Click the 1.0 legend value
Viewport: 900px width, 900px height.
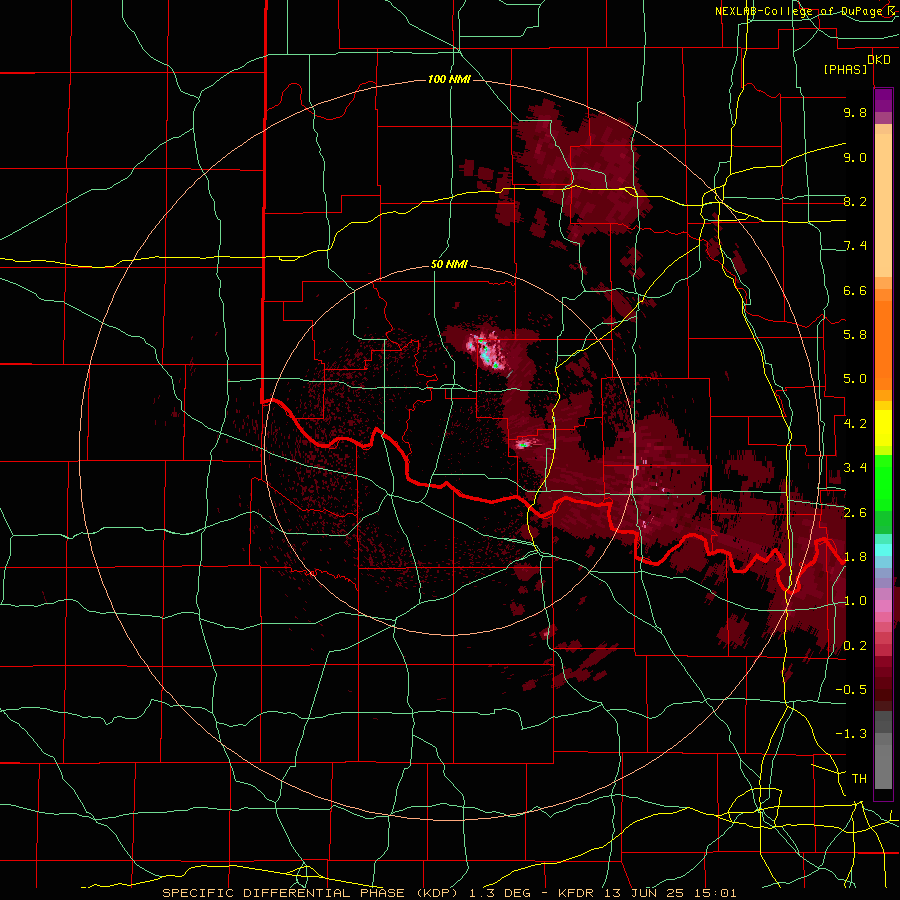tap(855, 601)
